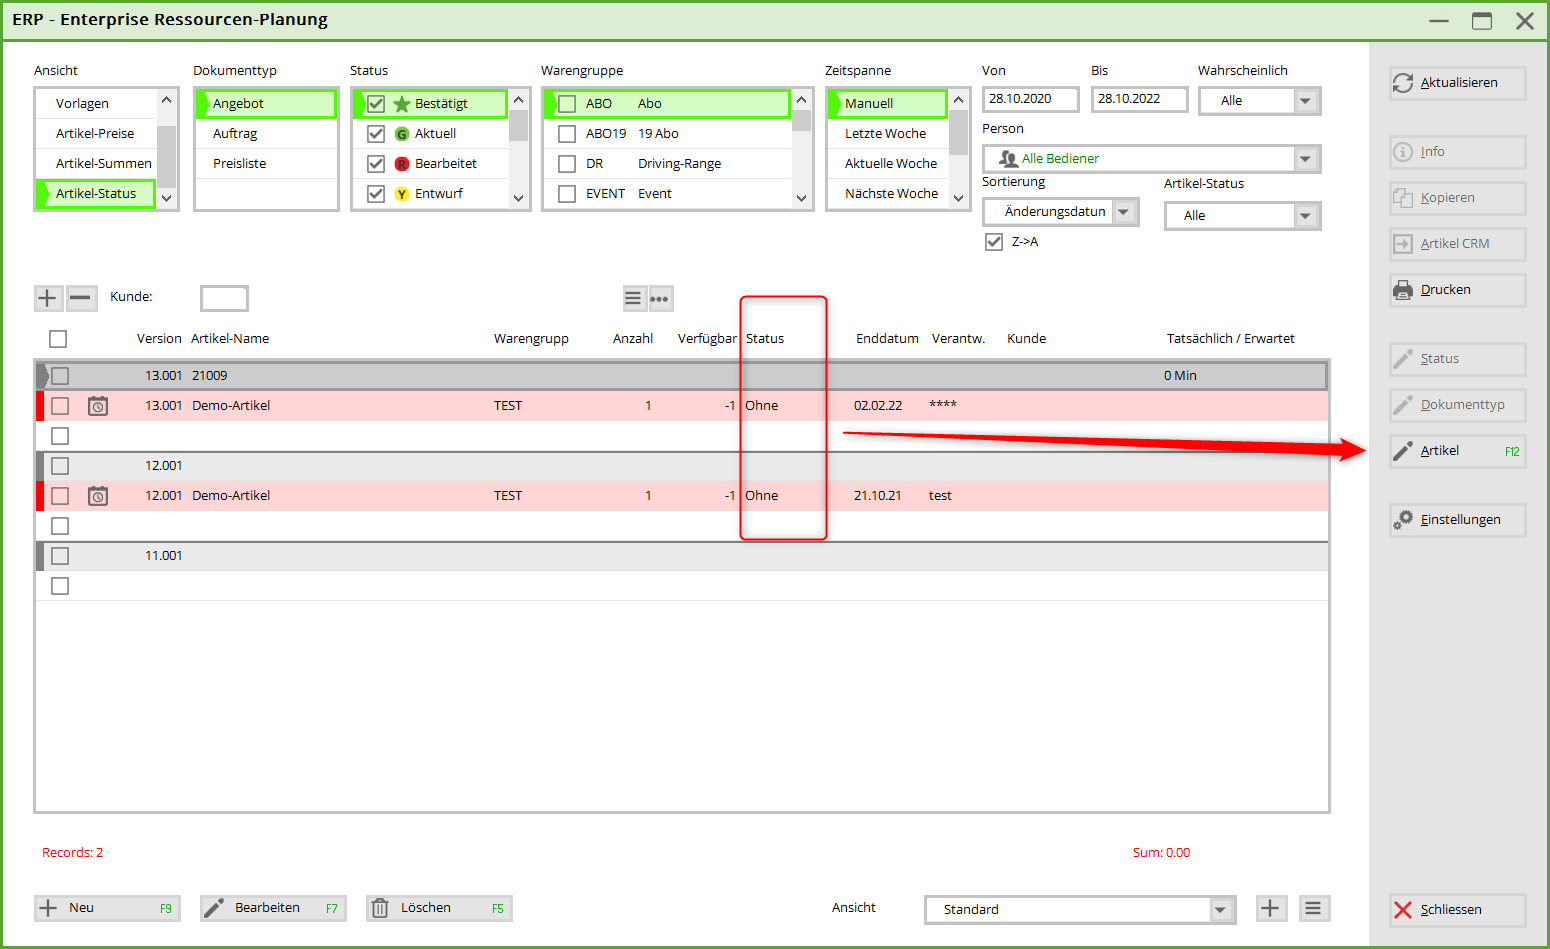Image resolution: width=1550 pixels, height=949 pixels.
Task: Click the Von date field
Action: [1030, 99]
